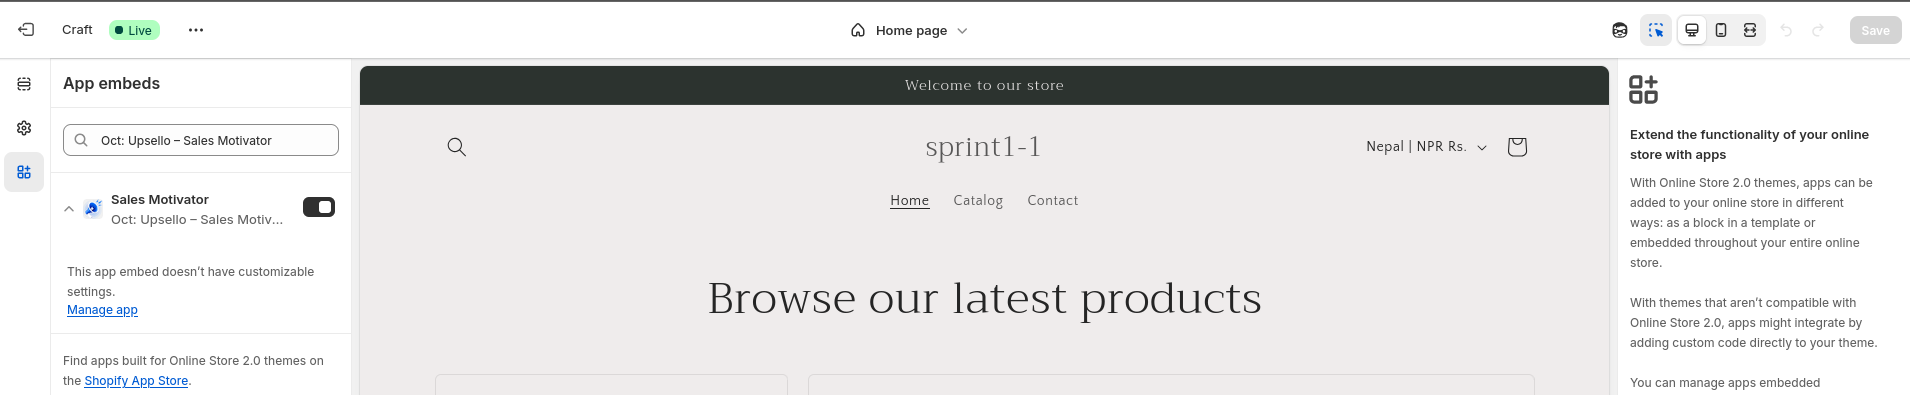Toggle the element inspector icon

1656,30
